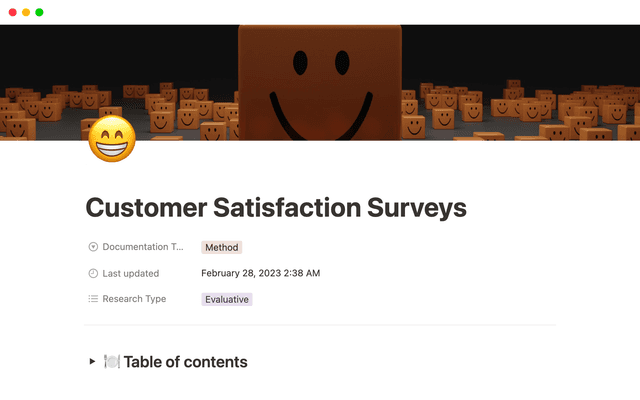Click the list icon beside Research Type
This screenshot has width=640, height=400.
(x=93, y=299)
